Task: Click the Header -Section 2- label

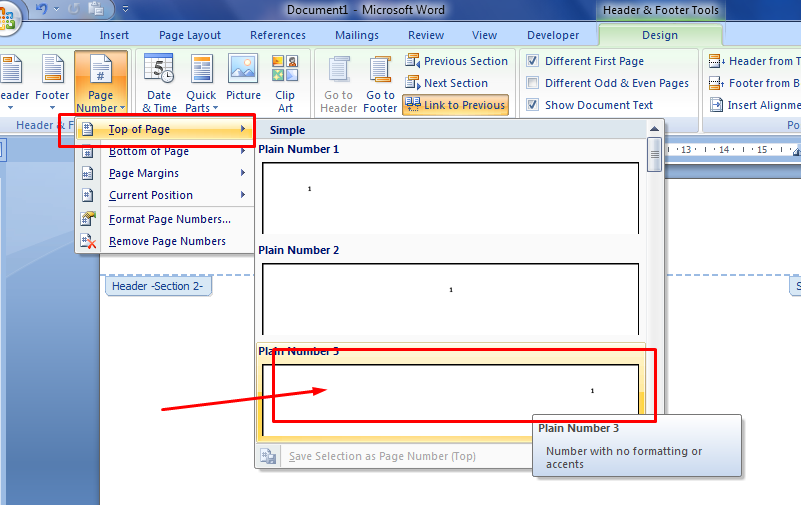Action: point(158,286)
